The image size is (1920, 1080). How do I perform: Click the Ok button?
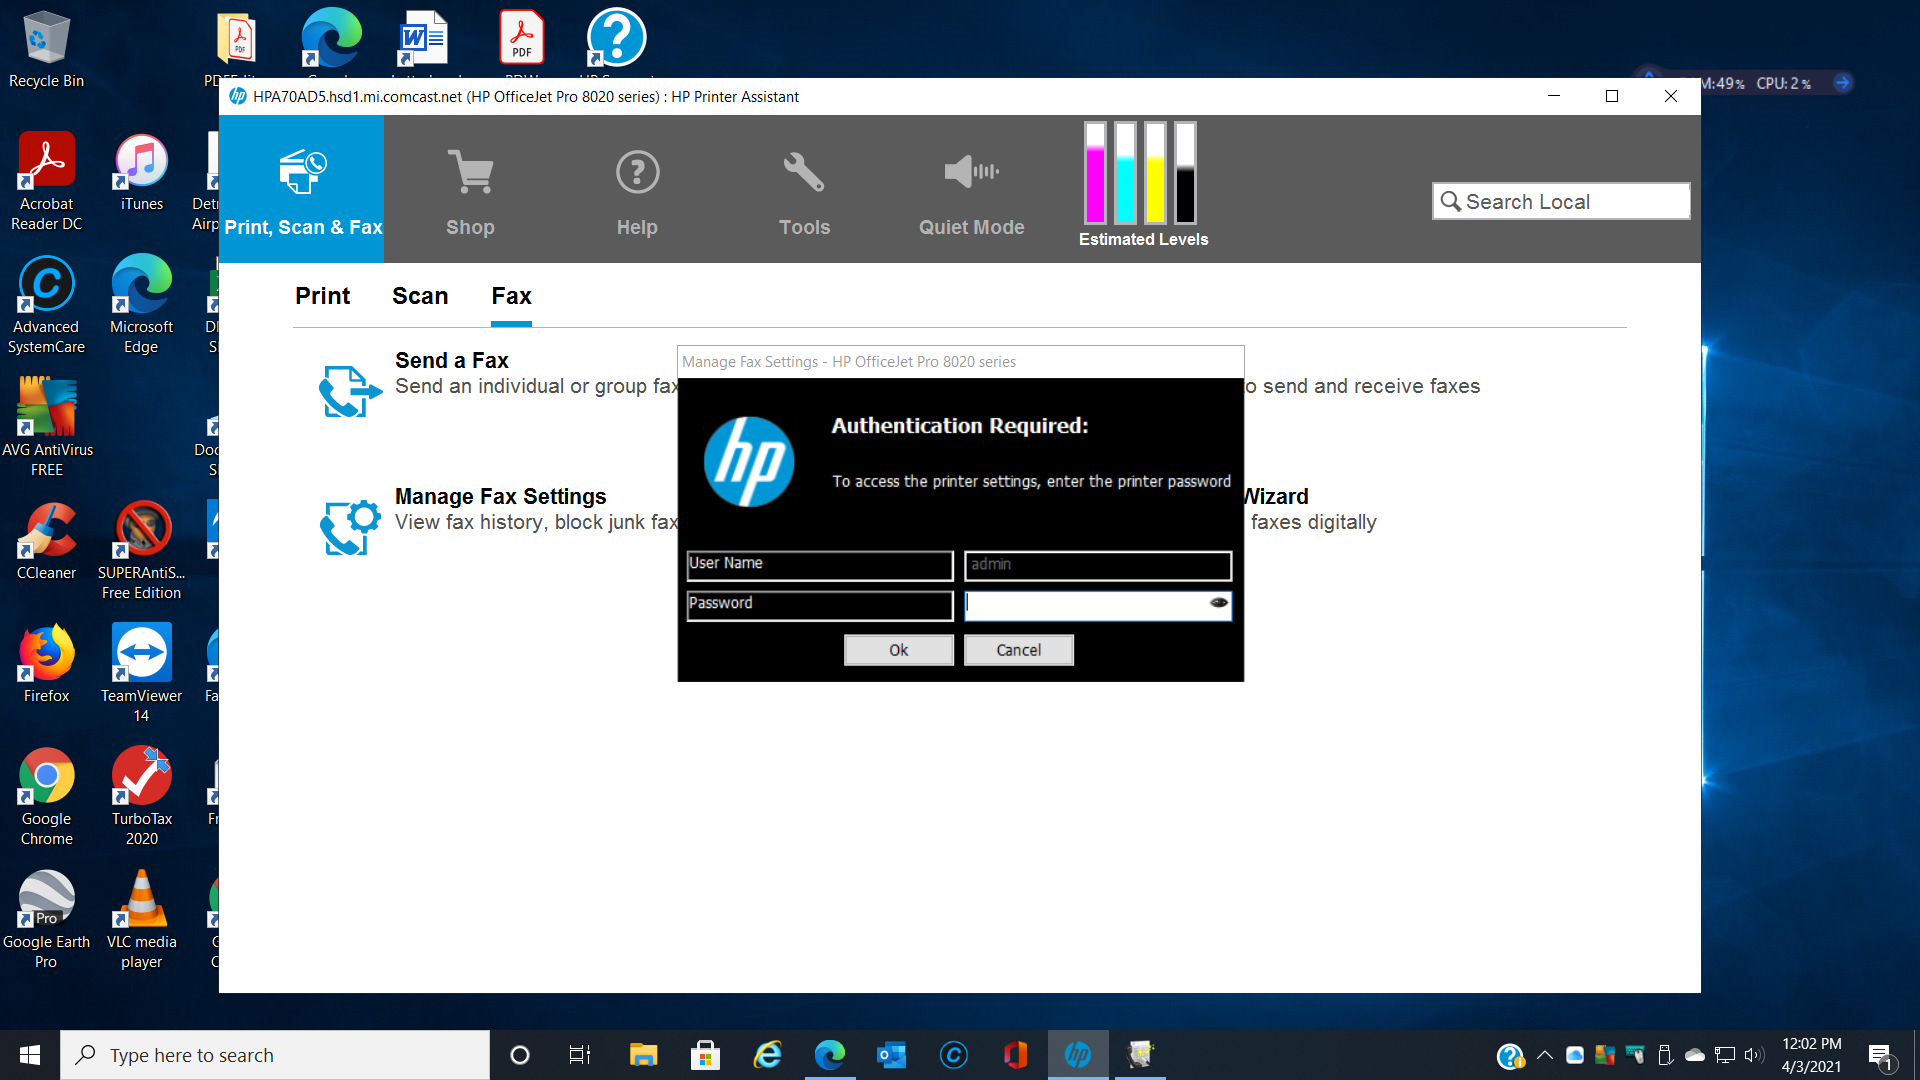(x=898, y=649)
